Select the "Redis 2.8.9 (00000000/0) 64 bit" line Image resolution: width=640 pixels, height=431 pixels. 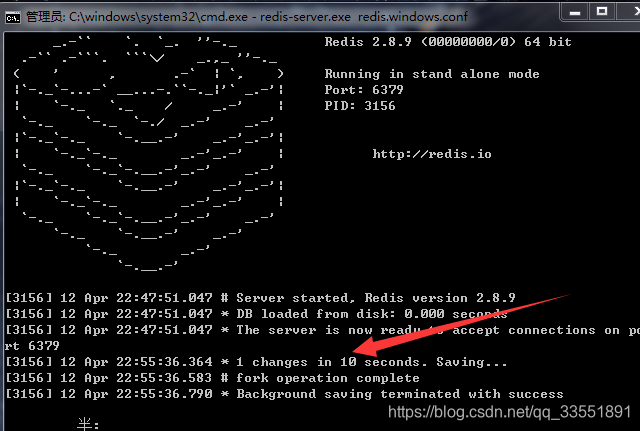[x=448, y=42]
